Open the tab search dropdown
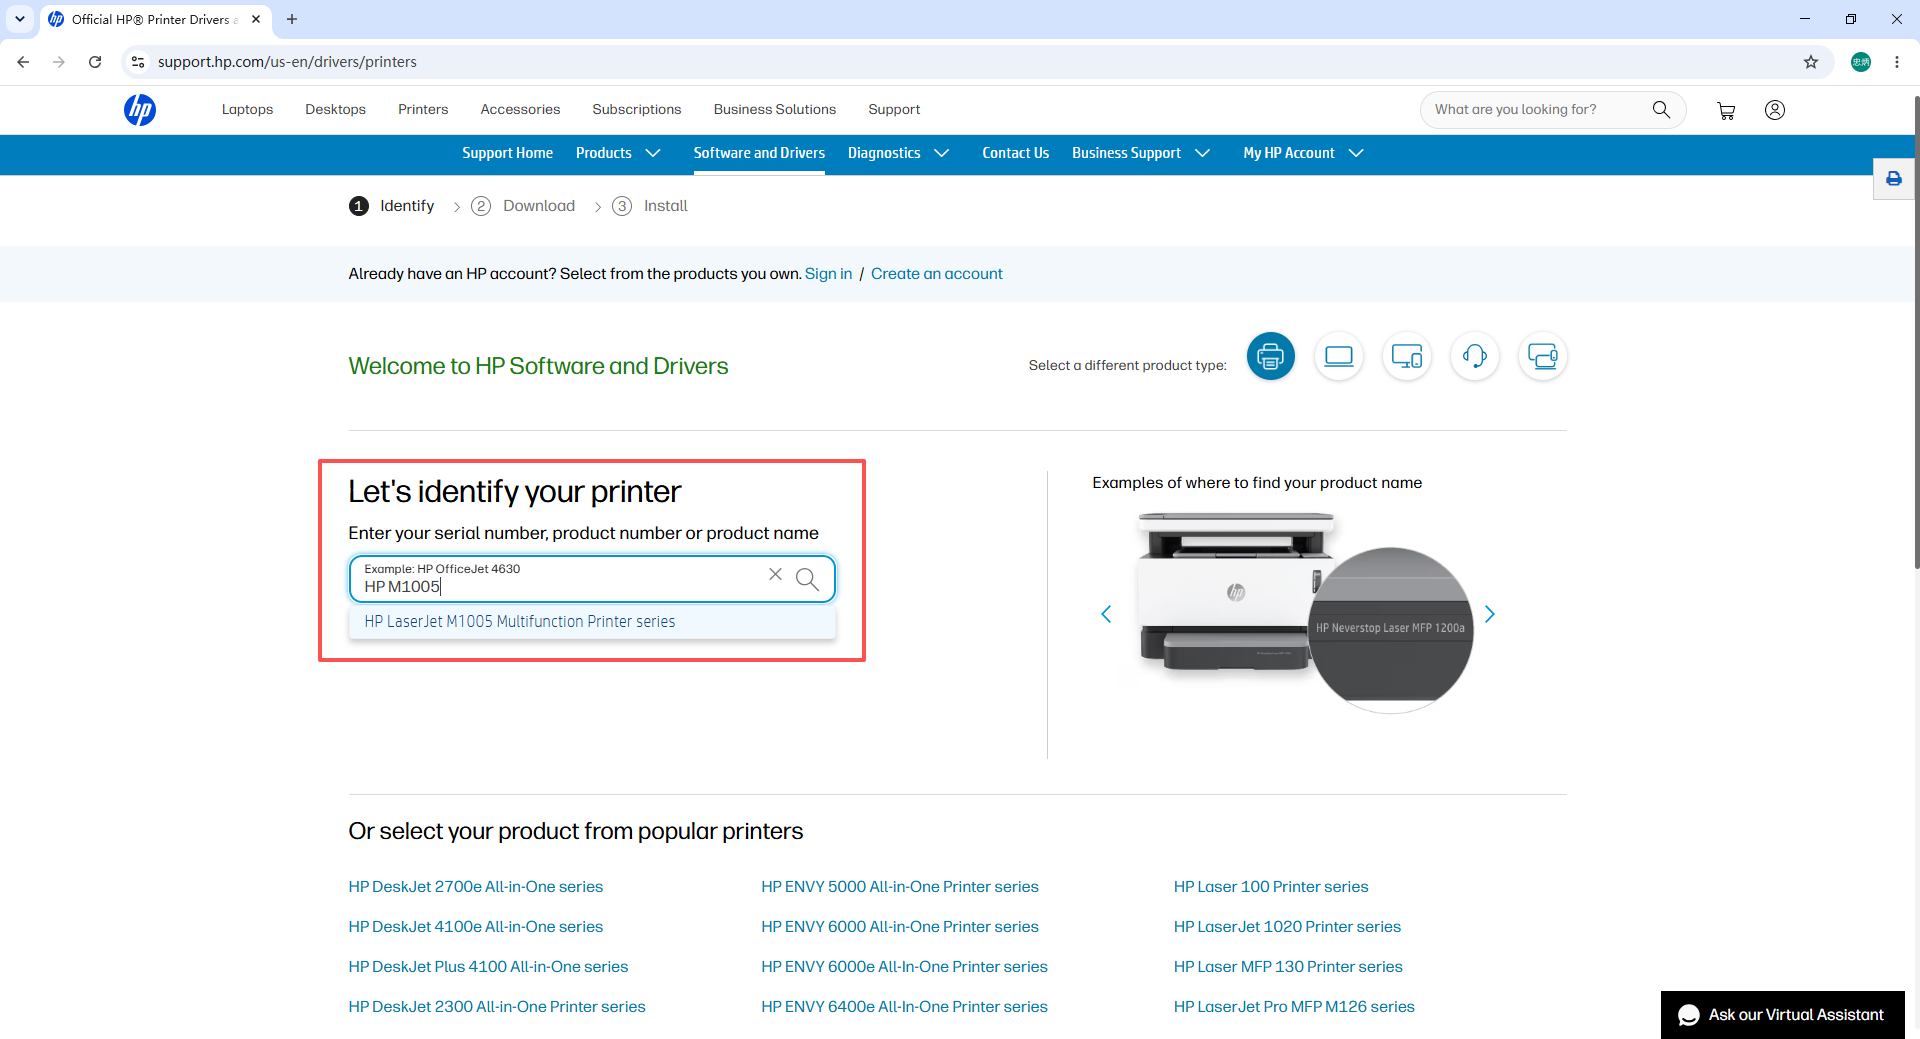The width and height of the screenshot is (1920, 1039). [x=20, y=19]
